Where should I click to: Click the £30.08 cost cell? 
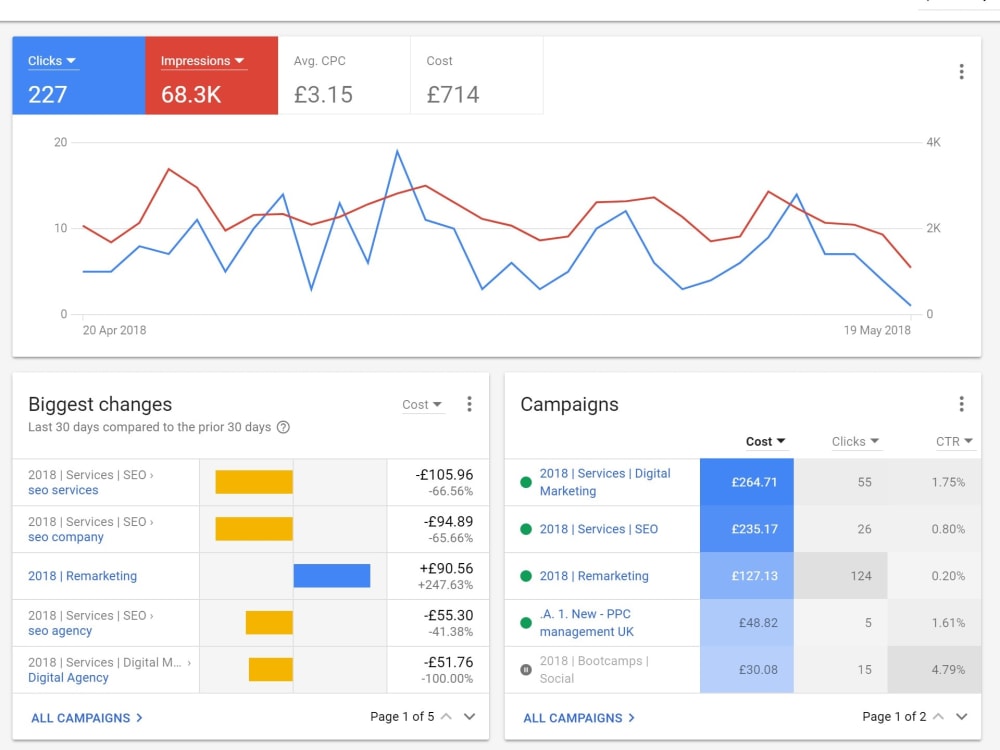[747, 670]
